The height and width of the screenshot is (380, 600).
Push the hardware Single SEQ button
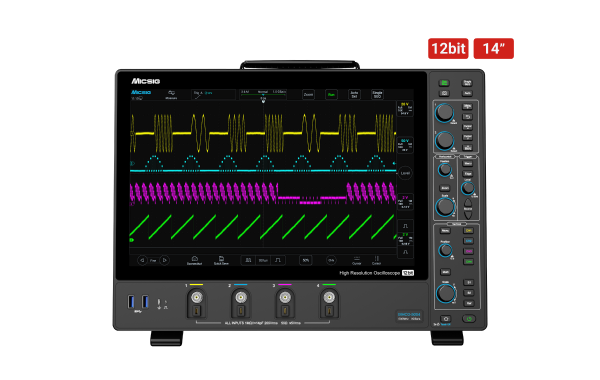pos(467,83)
